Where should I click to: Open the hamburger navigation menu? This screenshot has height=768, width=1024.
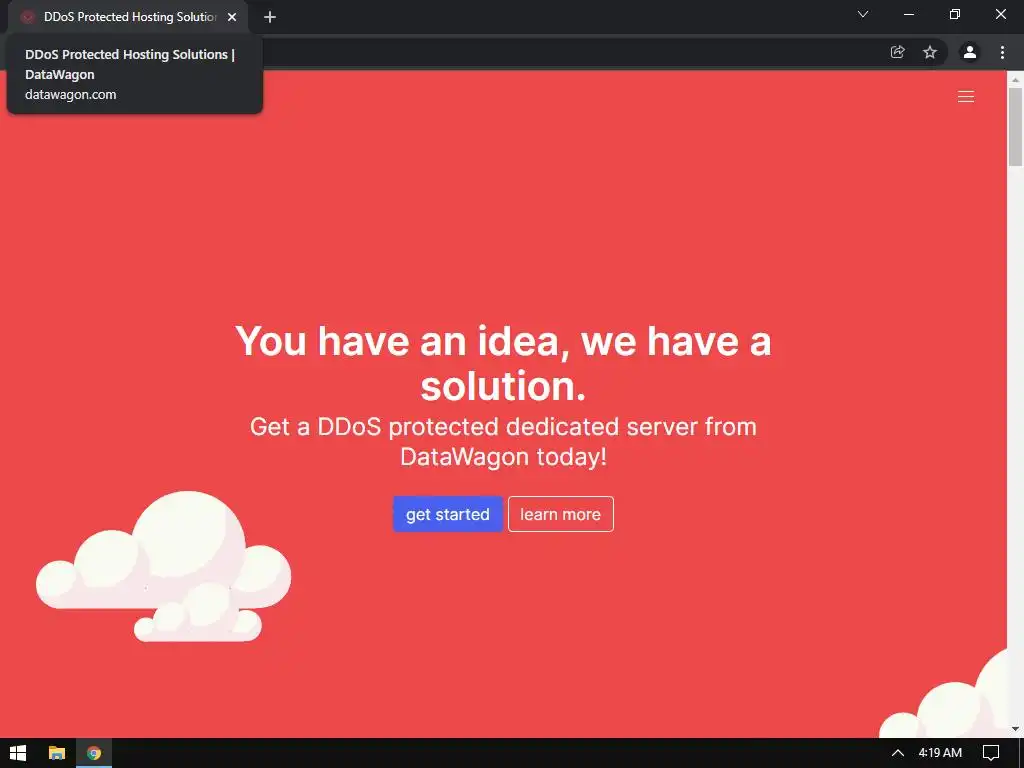click(965, 97)
